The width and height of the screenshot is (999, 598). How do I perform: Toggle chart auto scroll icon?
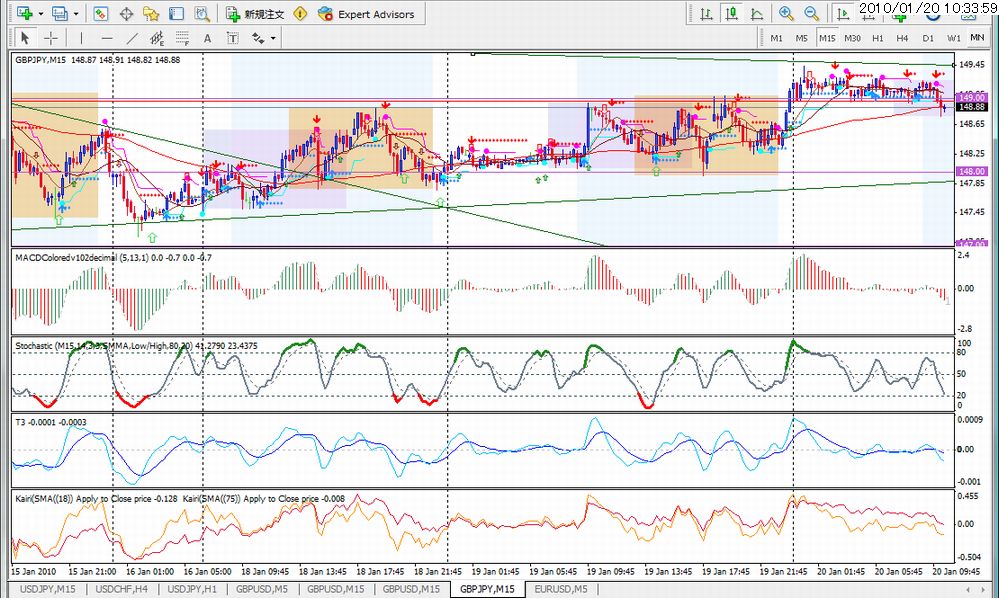coord(842,13)
